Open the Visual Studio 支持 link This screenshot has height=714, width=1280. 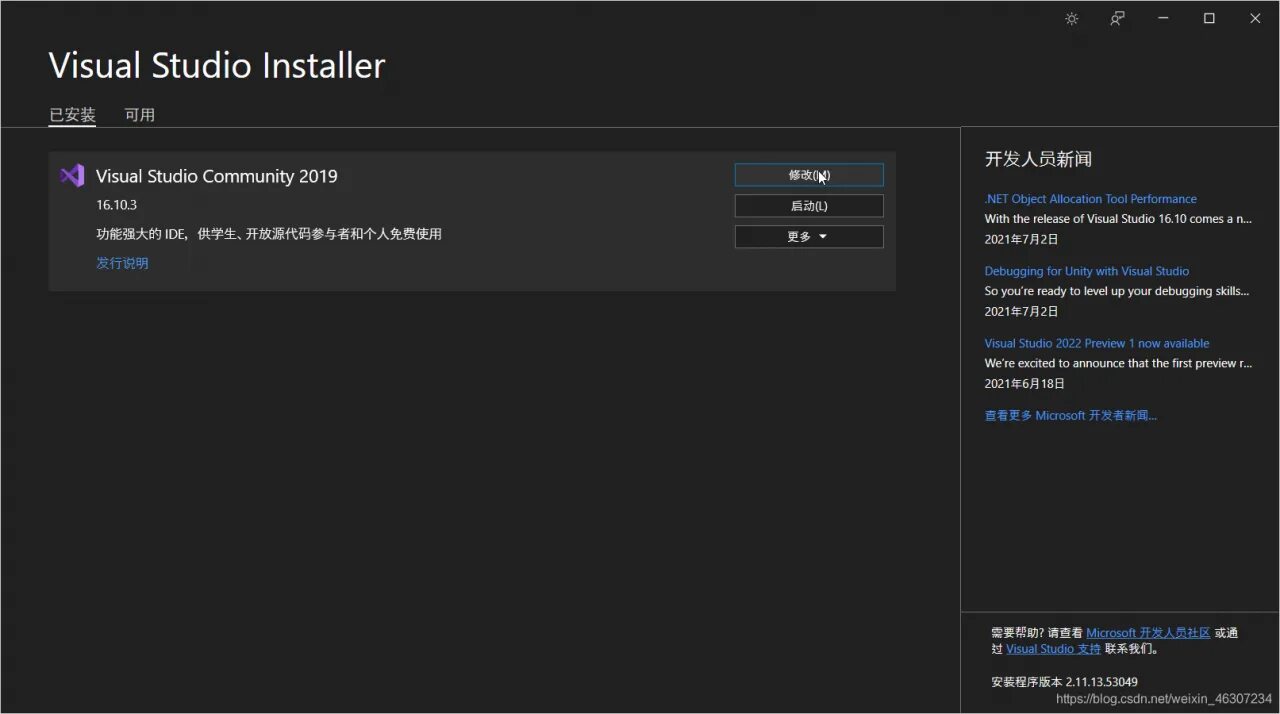[x=1053, y=649]
